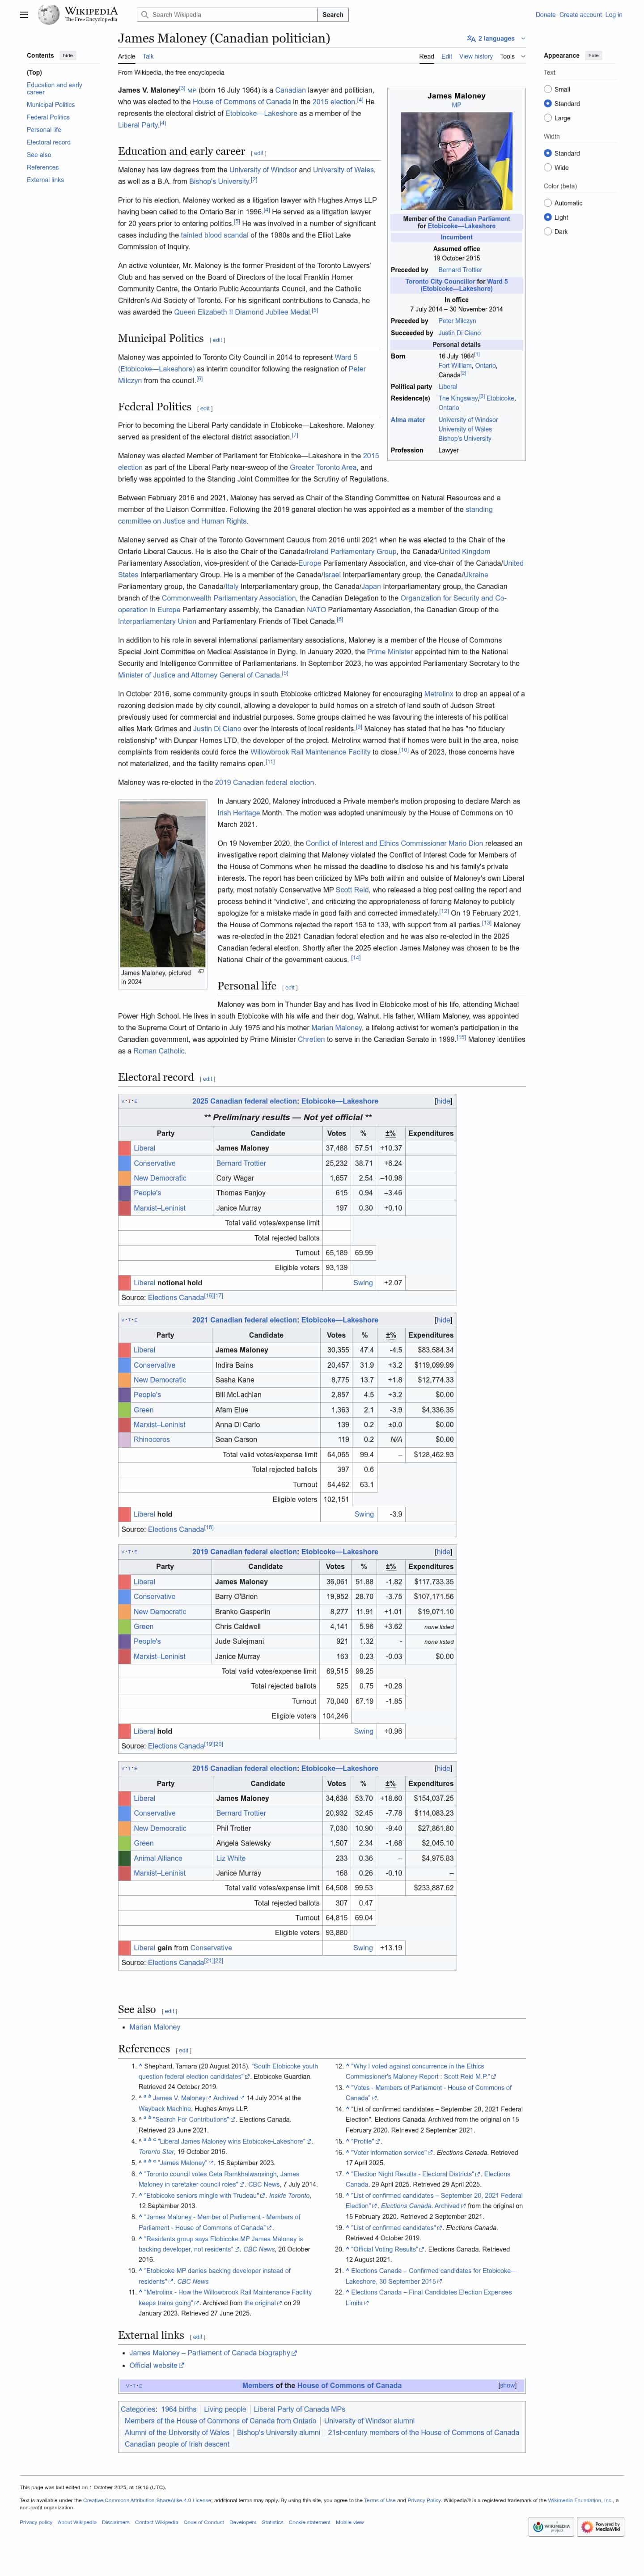Jump to Personal life in Contents
The height and width of the screenshot is (2576, 644).
44,130
